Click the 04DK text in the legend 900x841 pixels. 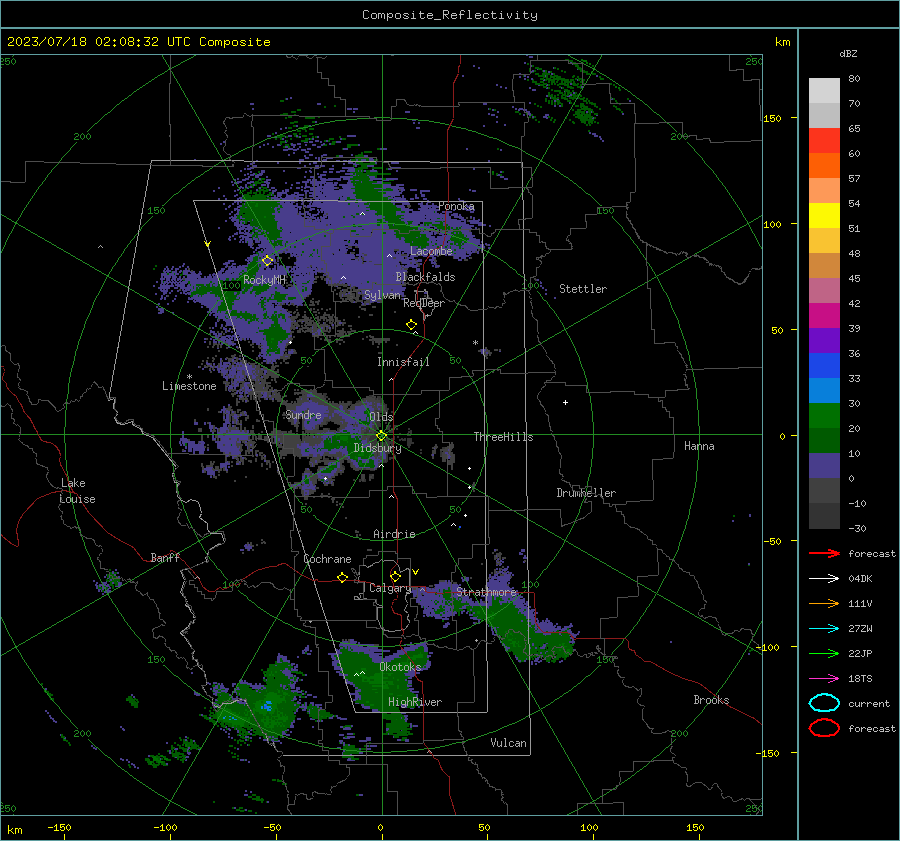point(860,578)
